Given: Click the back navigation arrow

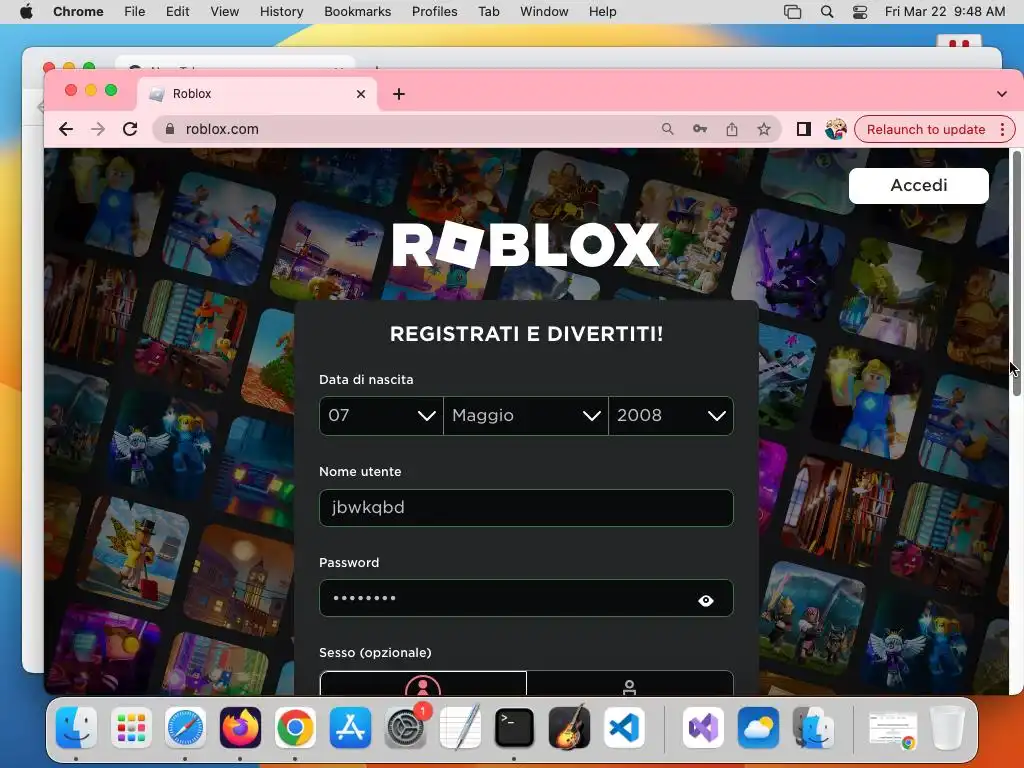Looking at the screenshot, I should (66, 129).
